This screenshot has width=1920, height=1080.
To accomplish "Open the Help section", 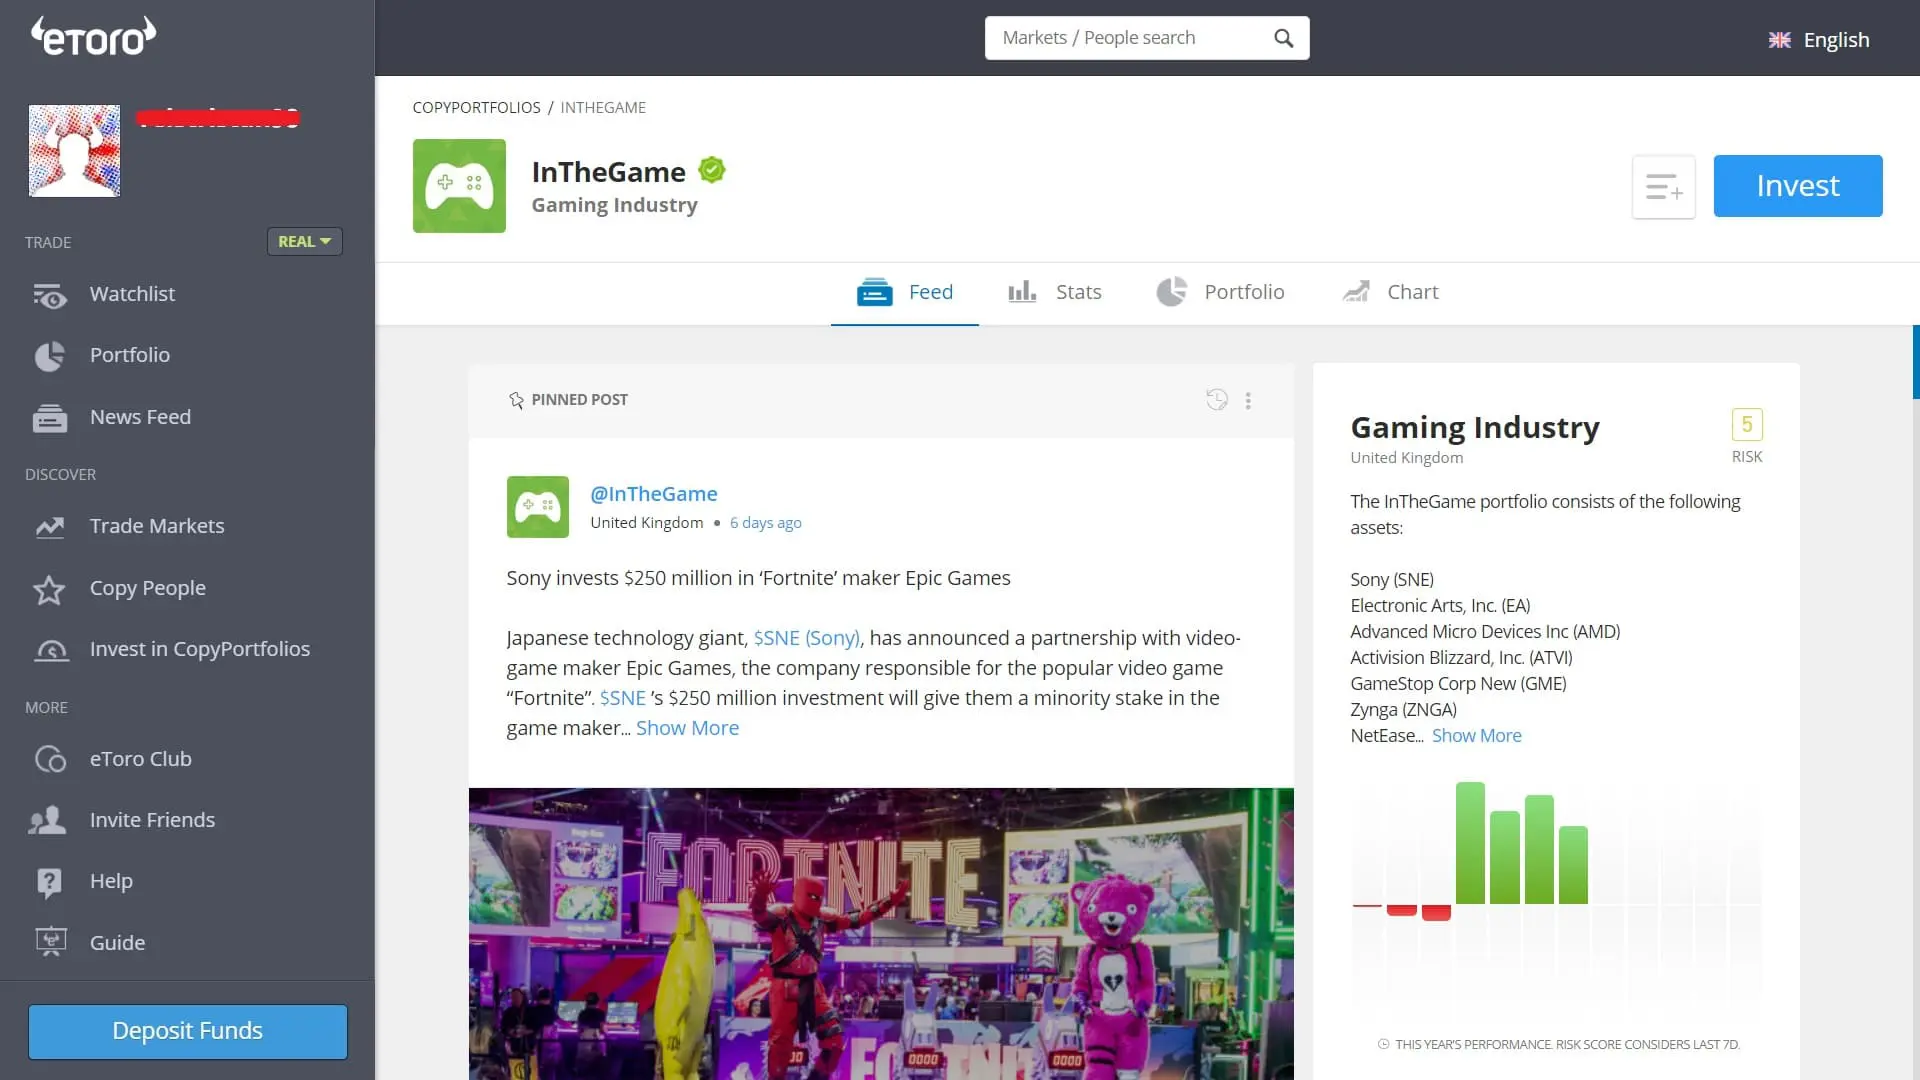I will point(110,880).
